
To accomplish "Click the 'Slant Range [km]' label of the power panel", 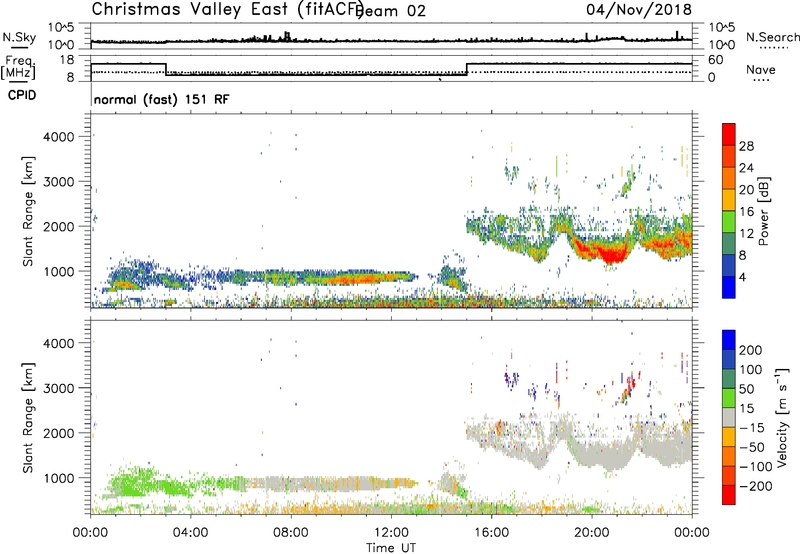I will coord(28,211).
